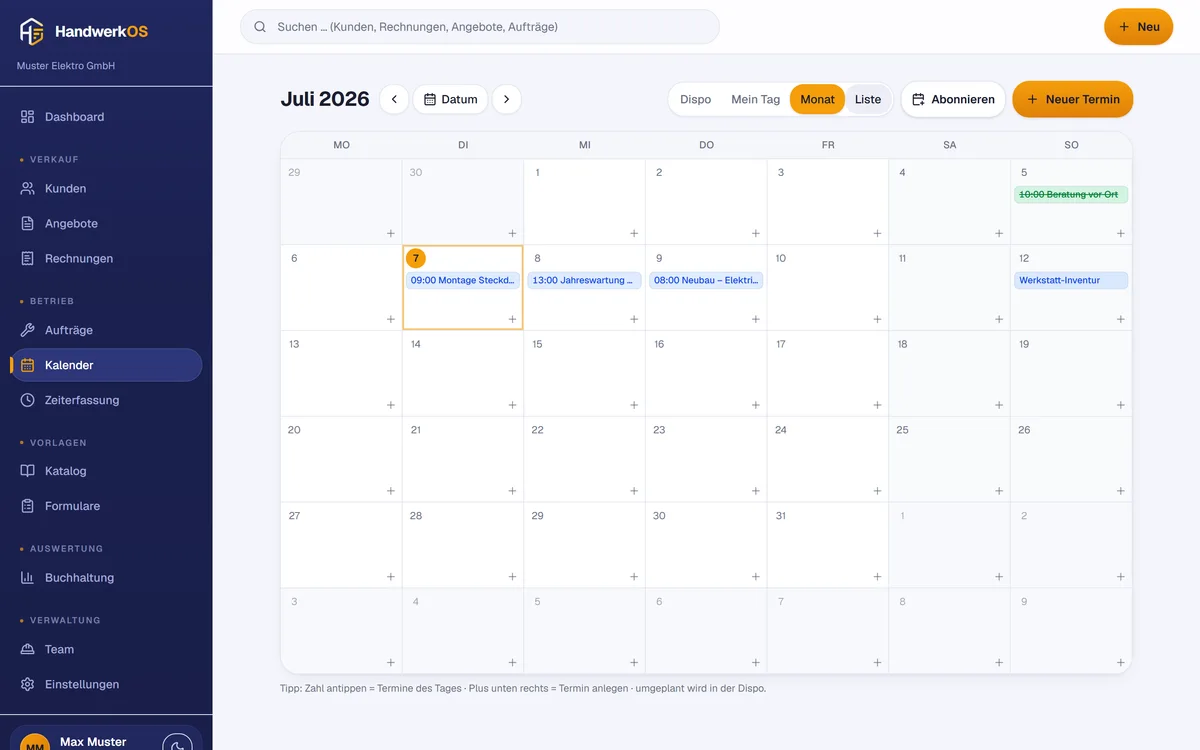This screenshot has width=1200, height=750.
Task: Click the Abonnieren button
Action: click(x=953, y=99)
